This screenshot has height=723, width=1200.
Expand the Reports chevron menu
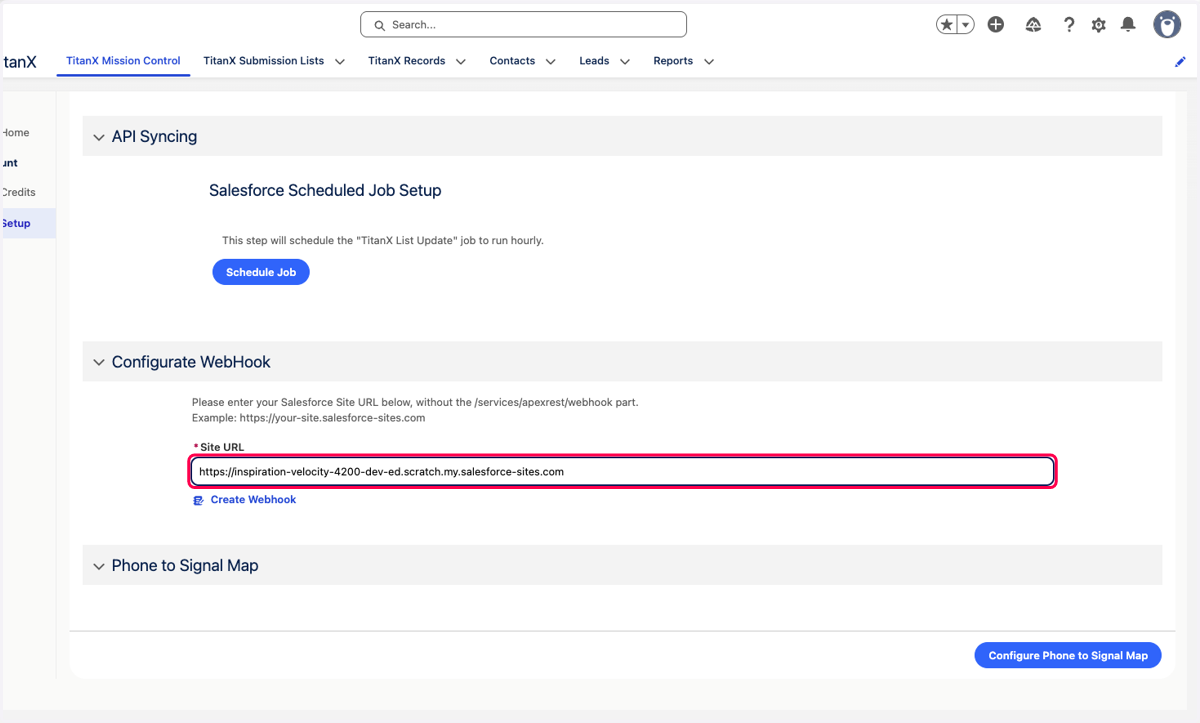(x=709, y=62)
